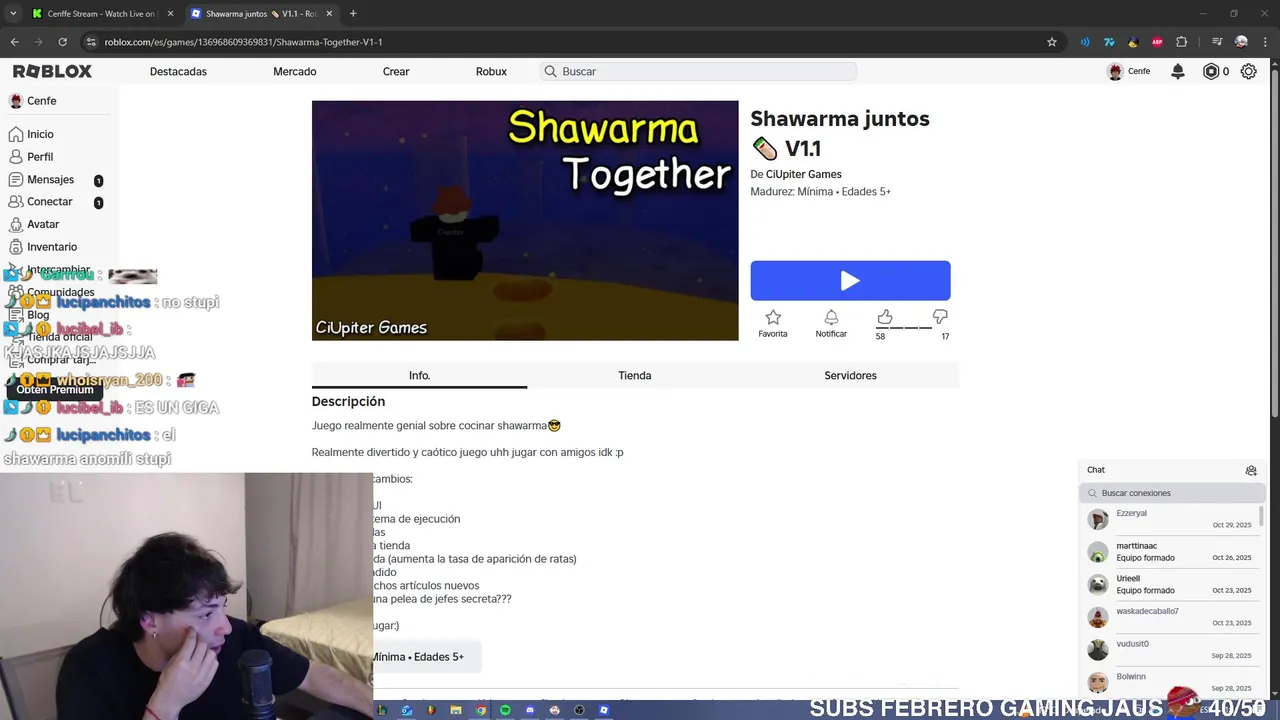This screenshot has height=720, width=1280.
Task: Close the Shawarma juntos browser tab
Action: pos(330,14)
